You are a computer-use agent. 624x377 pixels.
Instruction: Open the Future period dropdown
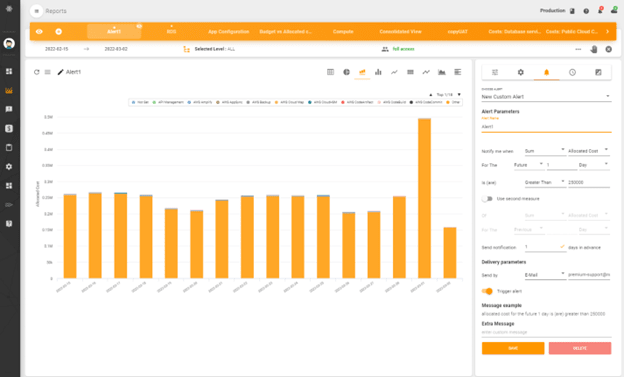[x=528, y=165]
